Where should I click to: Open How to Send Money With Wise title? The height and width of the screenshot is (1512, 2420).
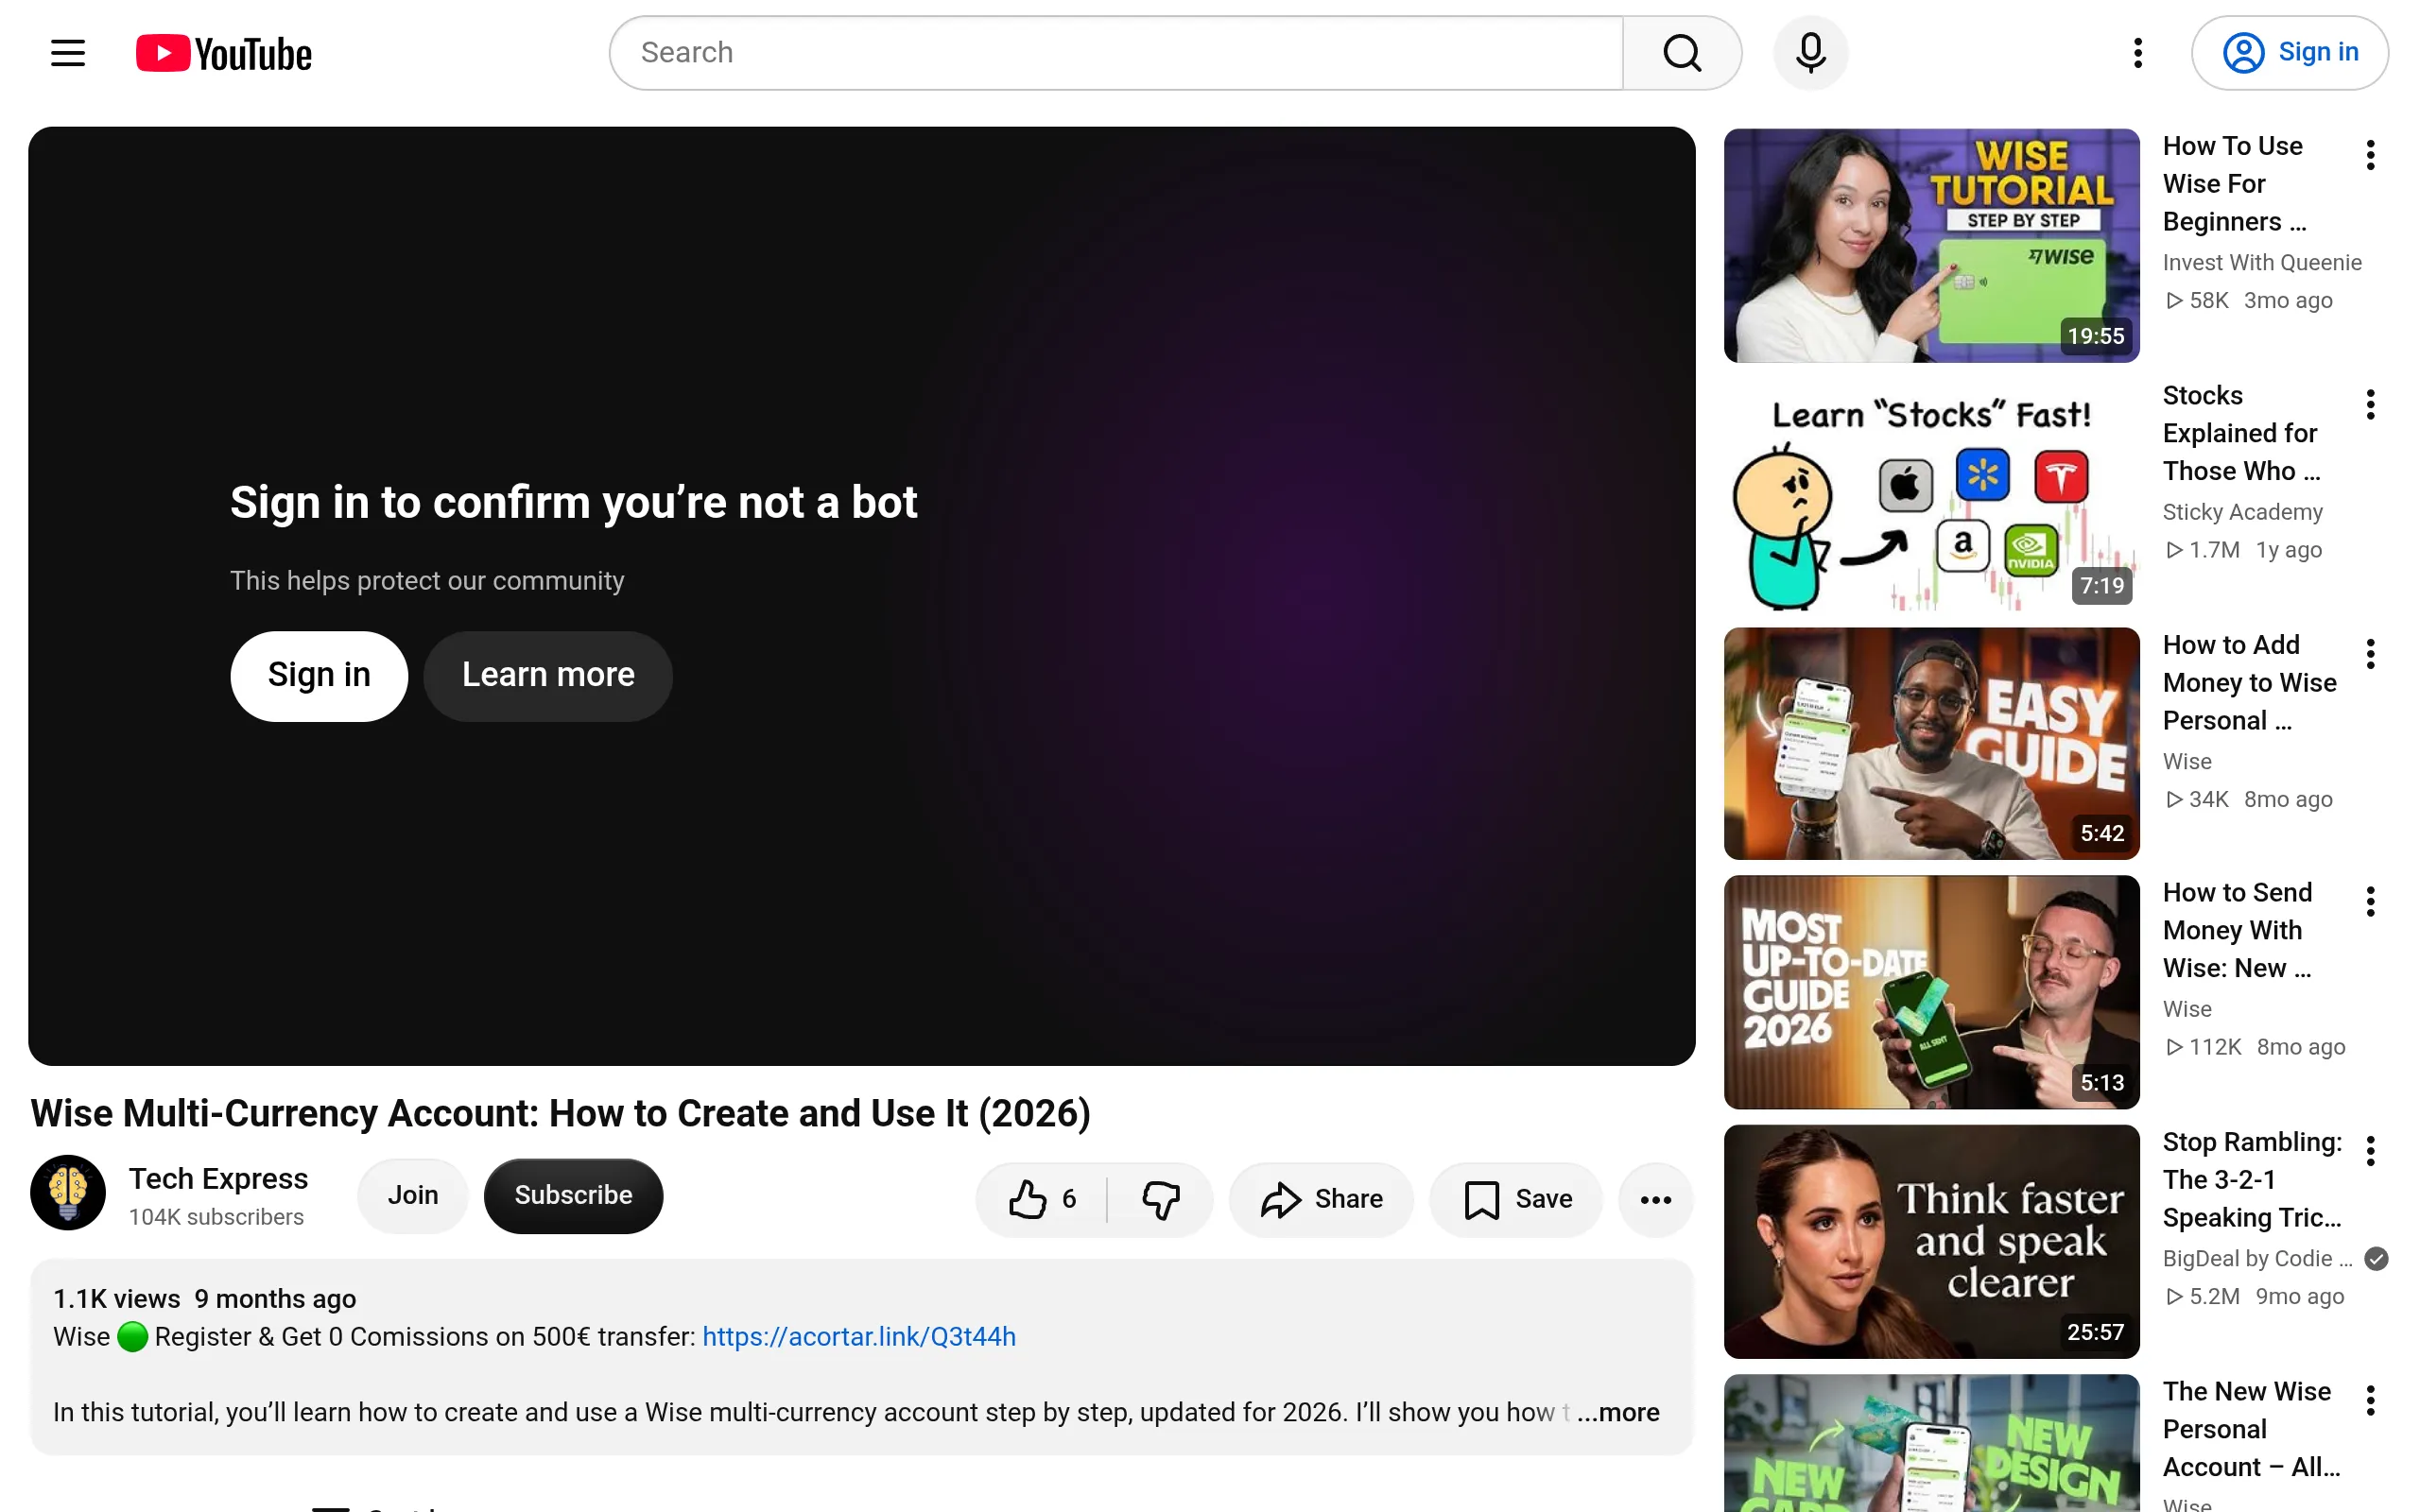pos(2238,930)
